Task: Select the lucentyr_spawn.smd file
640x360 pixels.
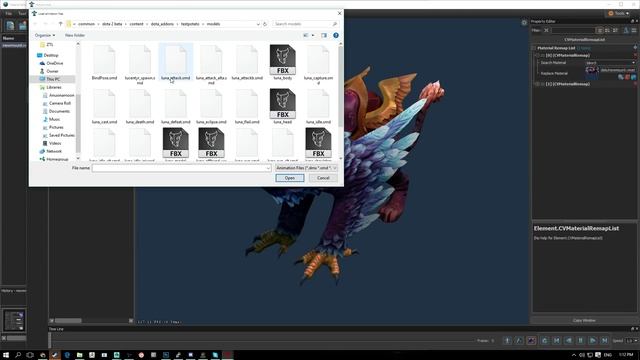Action: tap(140, 64)
